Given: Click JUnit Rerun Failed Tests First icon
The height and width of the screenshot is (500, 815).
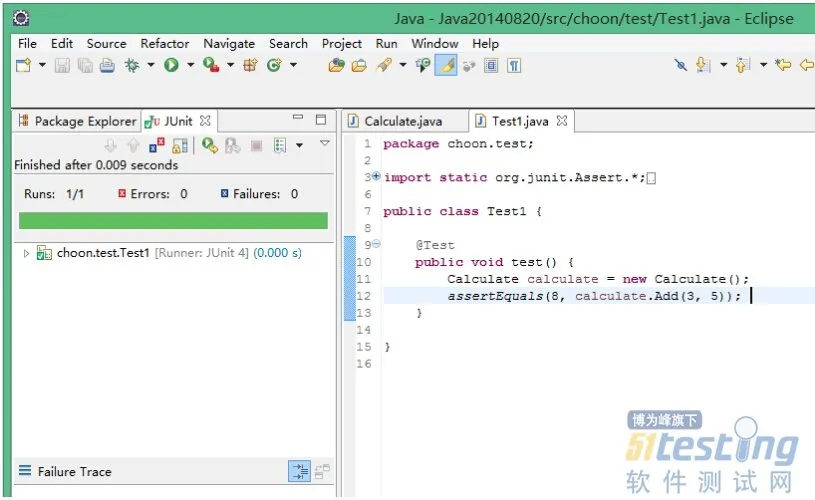Looking at the screenshot, I should pyautogui.click(x=232, y=146).
